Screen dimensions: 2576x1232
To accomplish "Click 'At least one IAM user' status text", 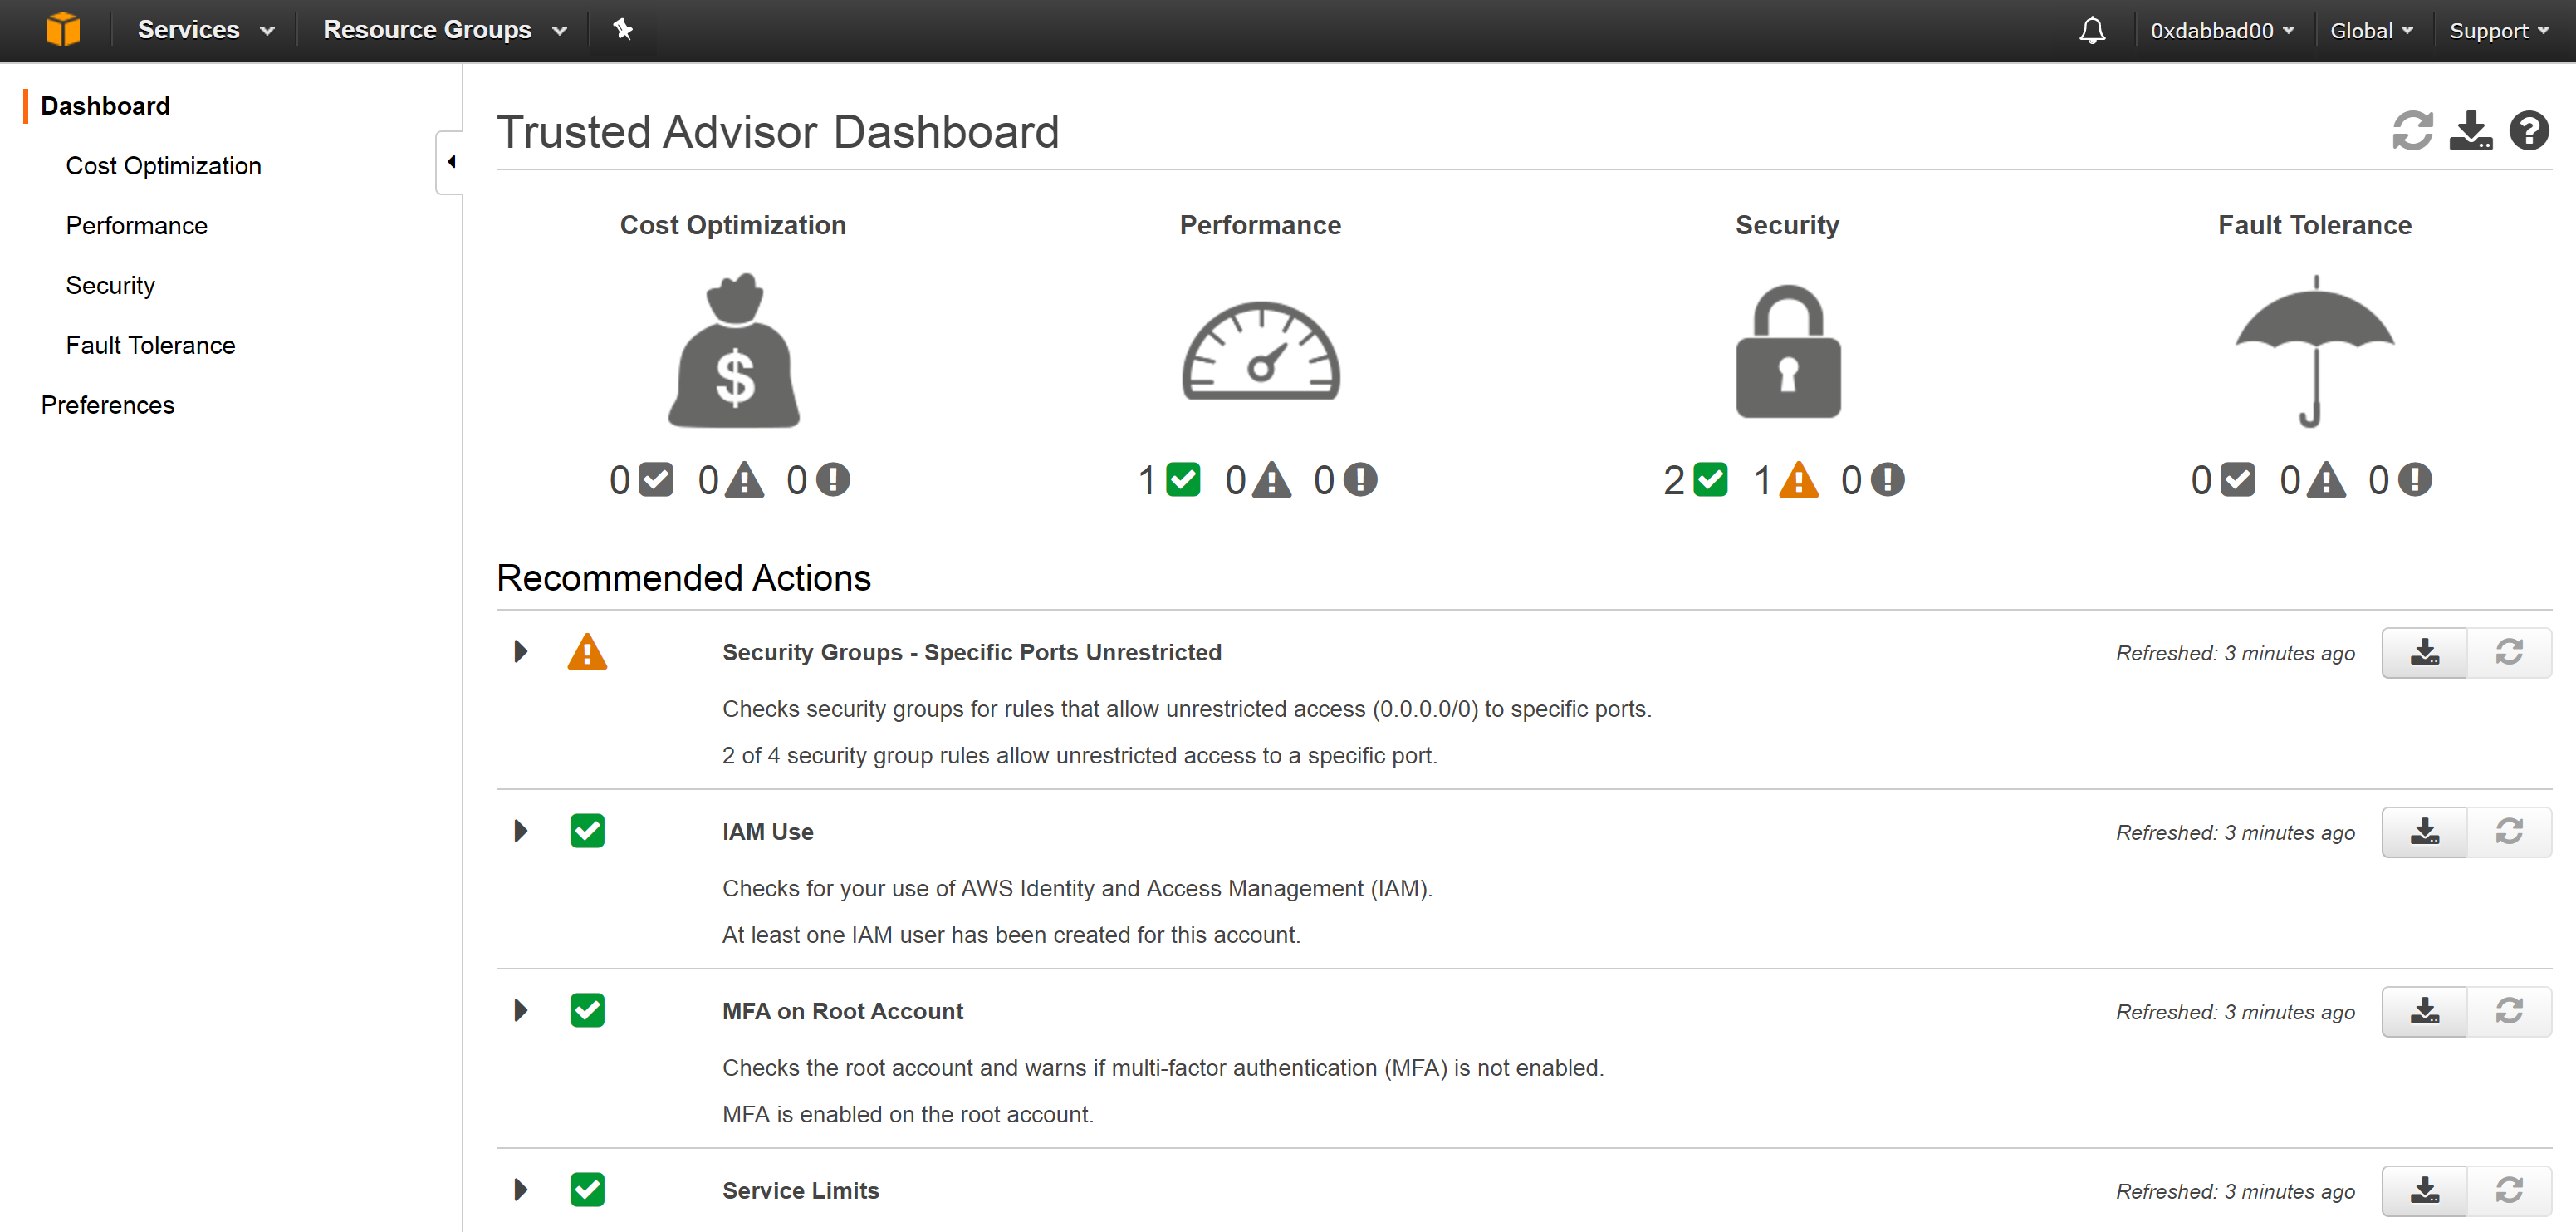I will 1011,936.
